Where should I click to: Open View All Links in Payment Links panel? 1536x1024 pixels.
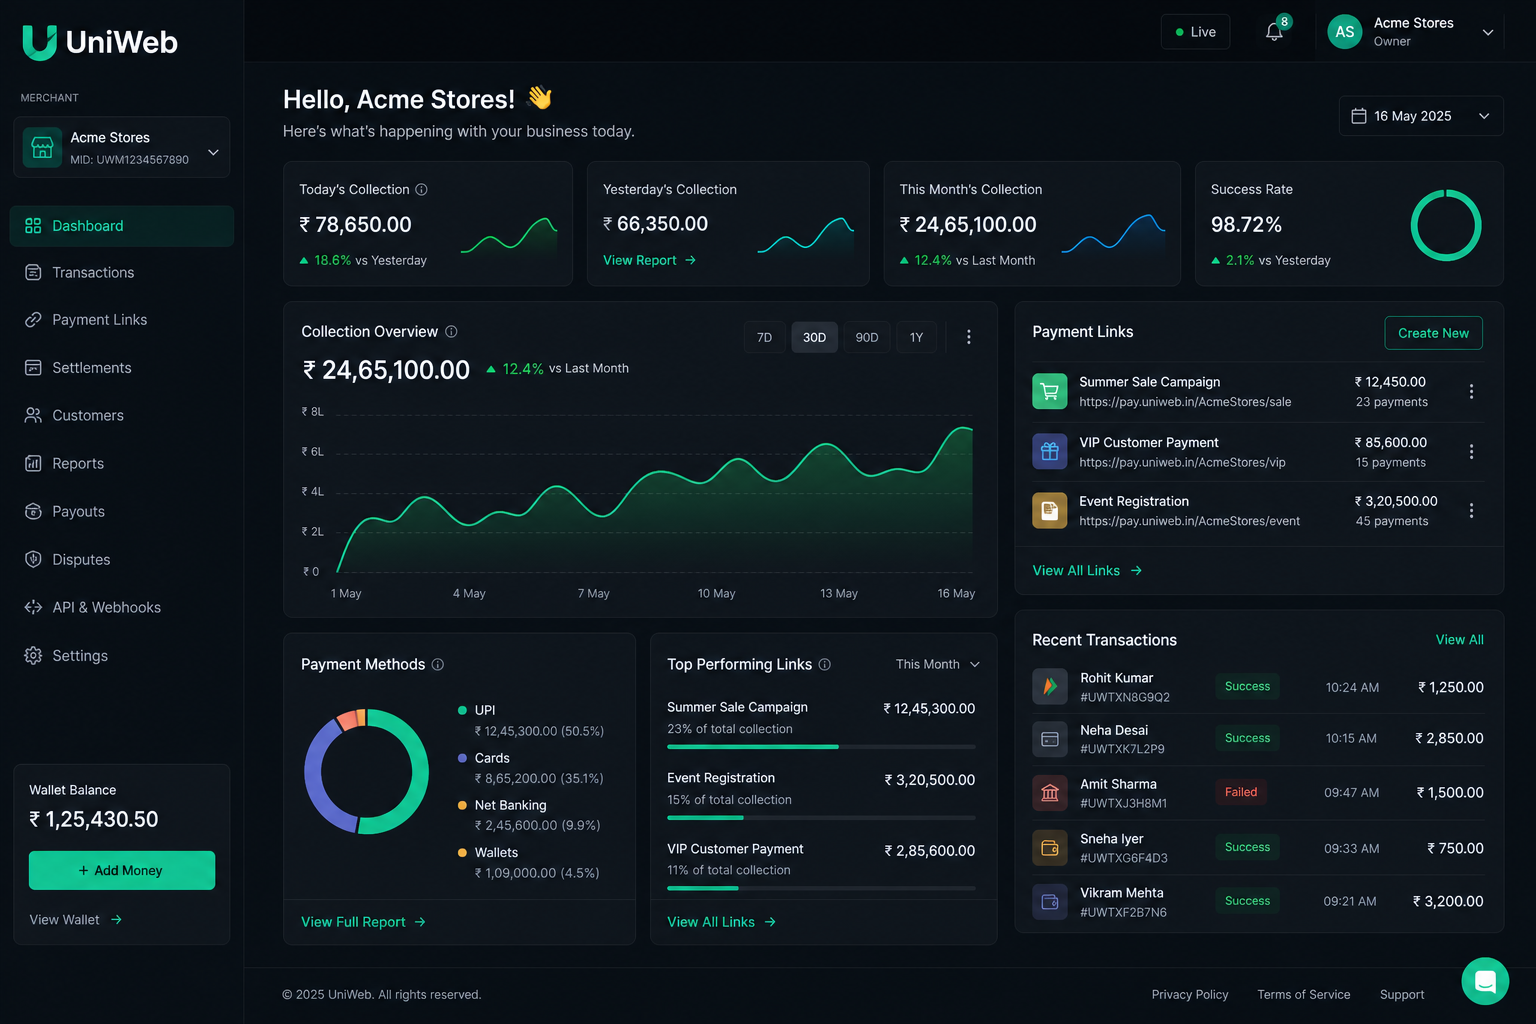click(x=1087, y=570)
